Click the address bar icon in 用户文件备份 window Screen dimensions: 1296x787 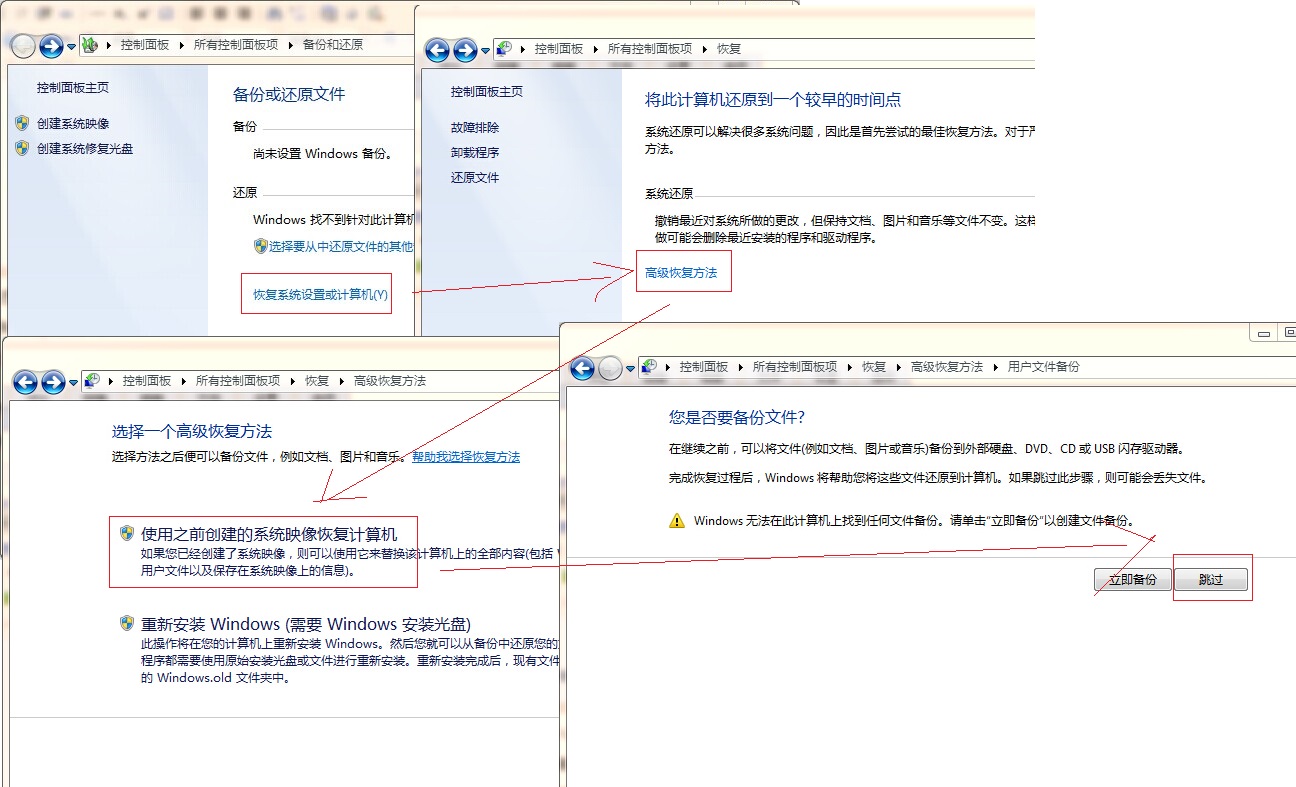click(x=650, y=367)
